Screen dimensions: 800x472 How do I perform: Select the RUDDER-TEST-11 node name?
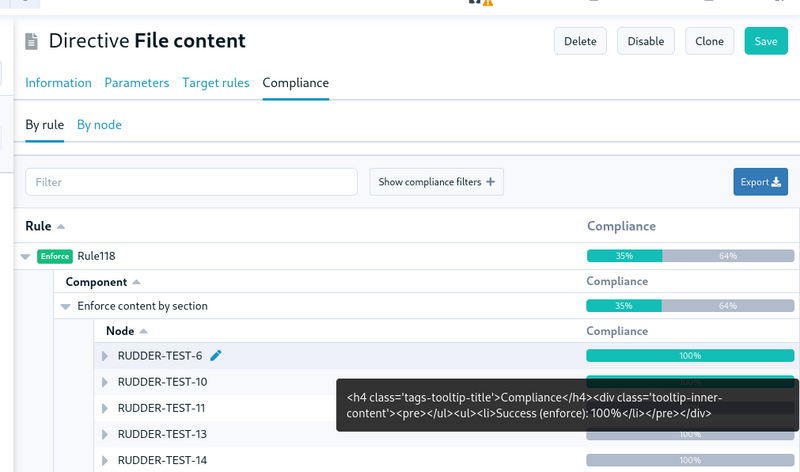click(x=161, y=408)
